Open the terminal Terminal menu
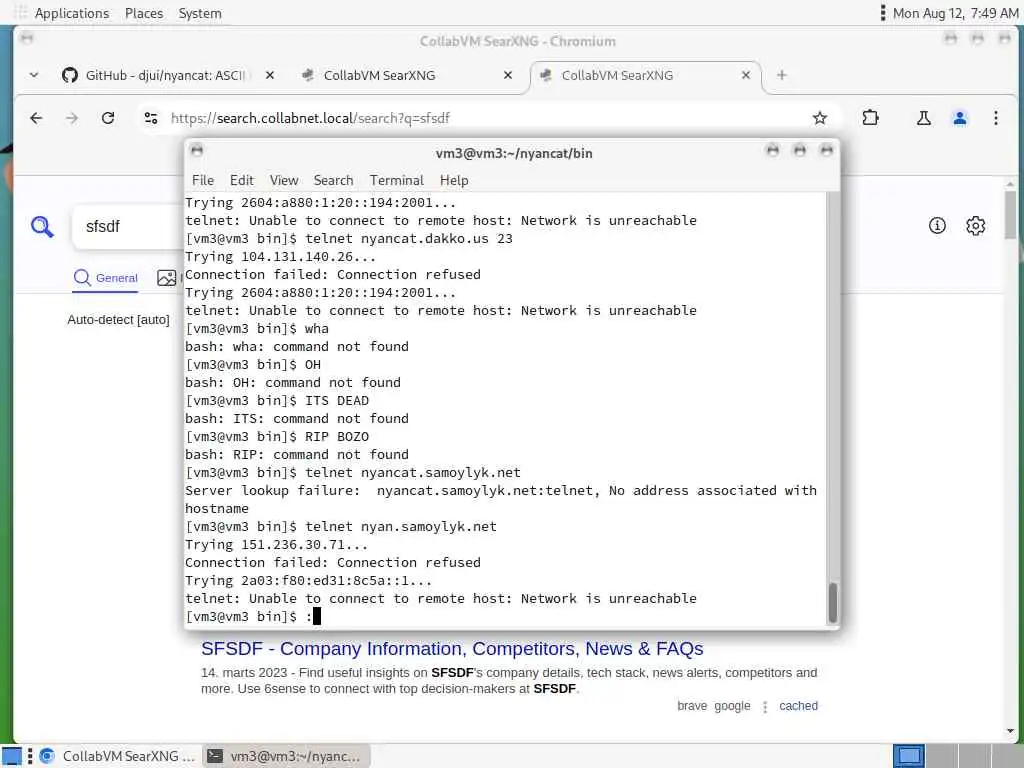Screen dimensions: 1024x768 pos(396,180)
